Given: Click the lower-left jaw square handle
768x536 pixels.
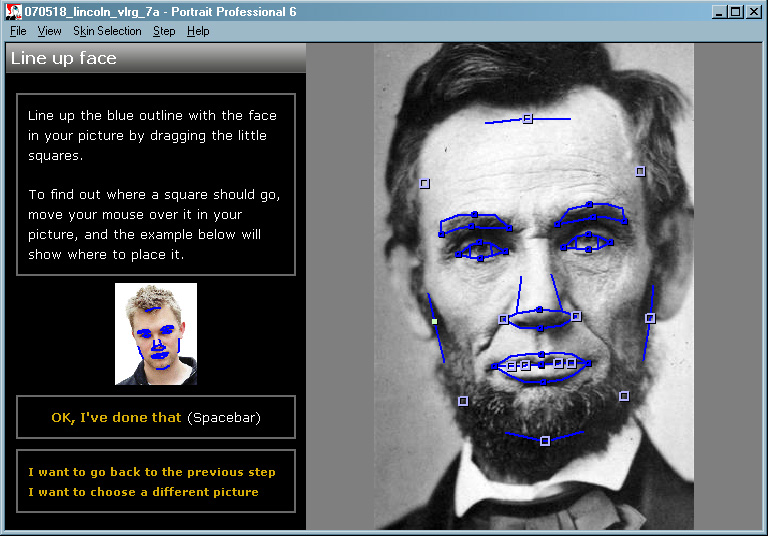Looking at the screenshot, I should pos(463,401).
